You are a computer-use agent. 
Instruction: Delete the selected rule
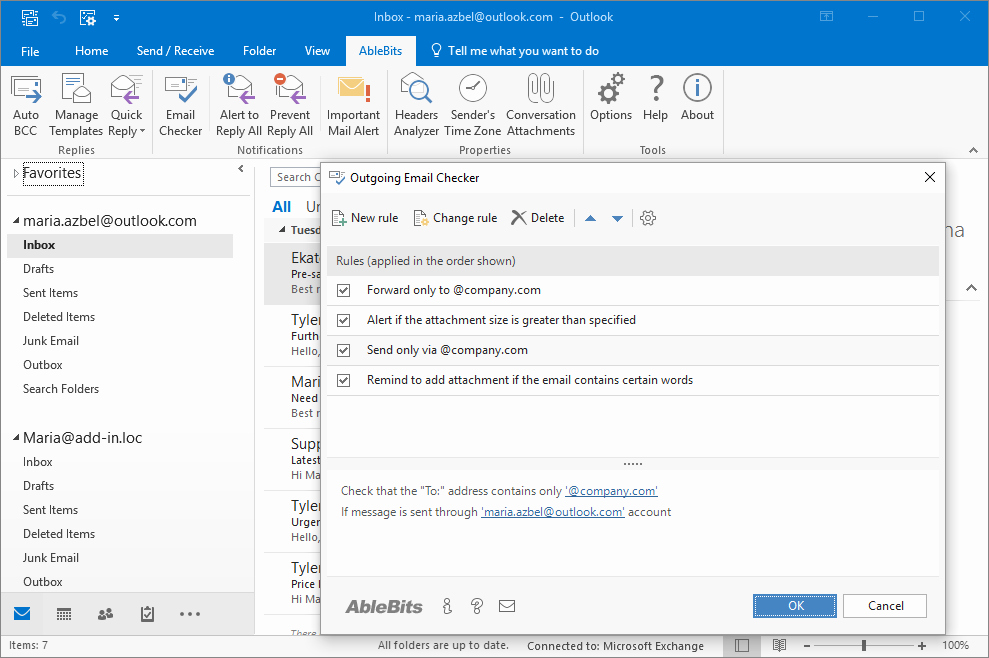coord(537,218)
